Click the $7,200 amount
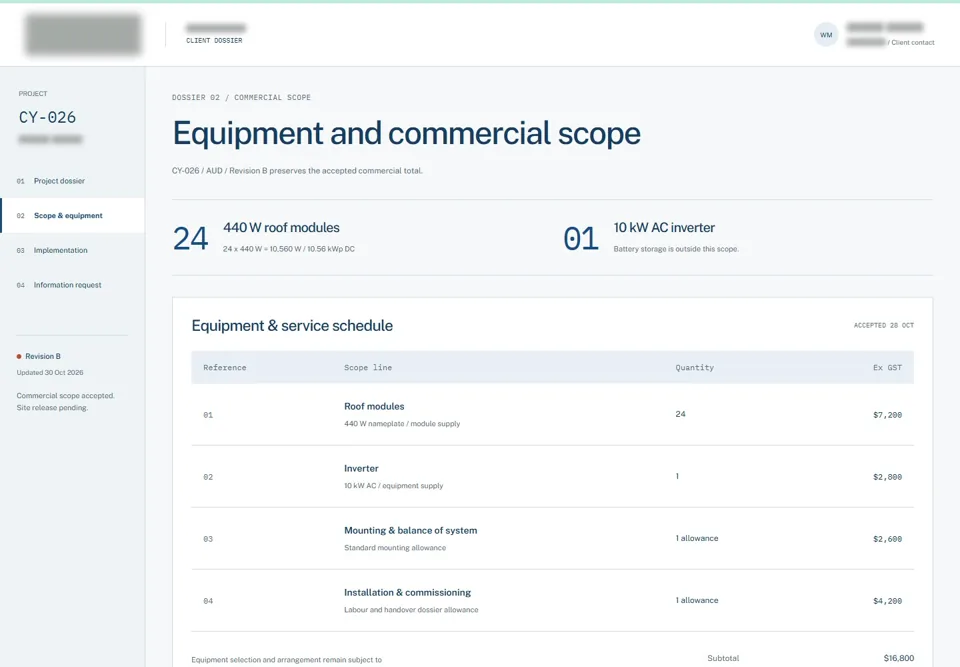The image size is (960, 667). pyautogui.click(x=887, y=415)
